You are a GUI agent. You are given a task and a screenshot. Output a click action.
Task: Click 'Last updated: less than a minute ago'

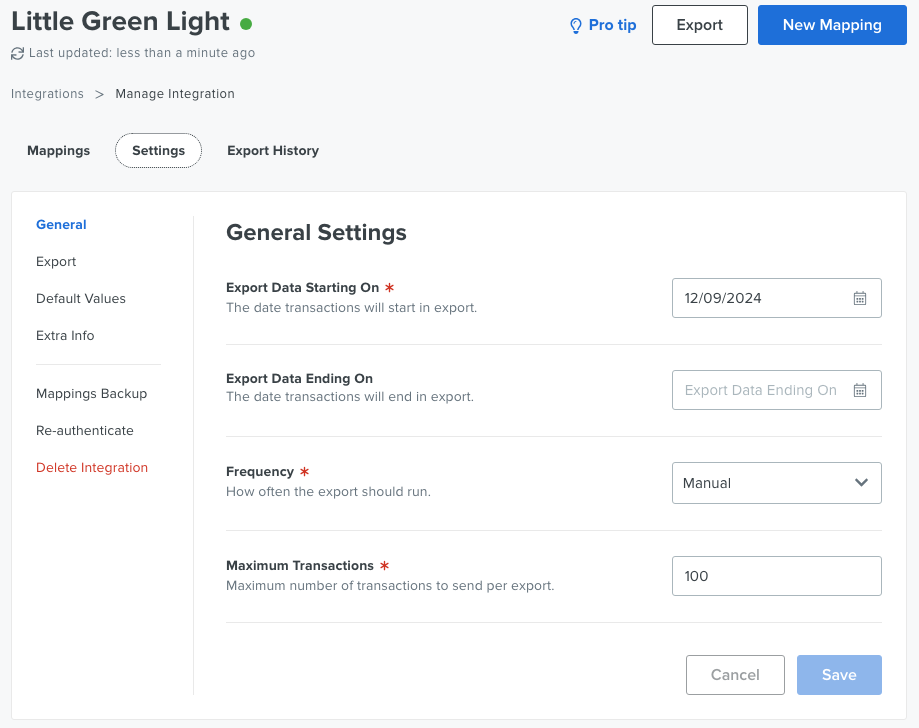coord(142,53)
